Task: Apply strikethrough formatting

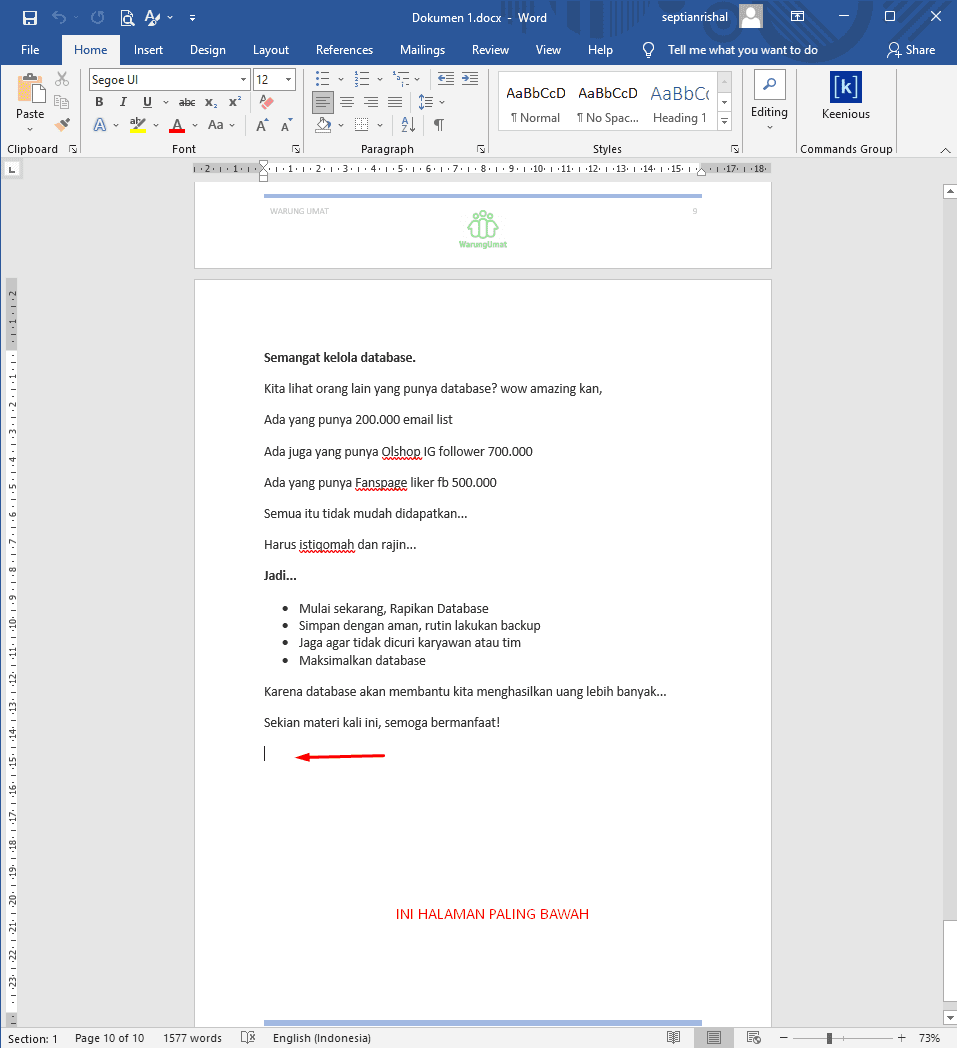Action: 186,101
